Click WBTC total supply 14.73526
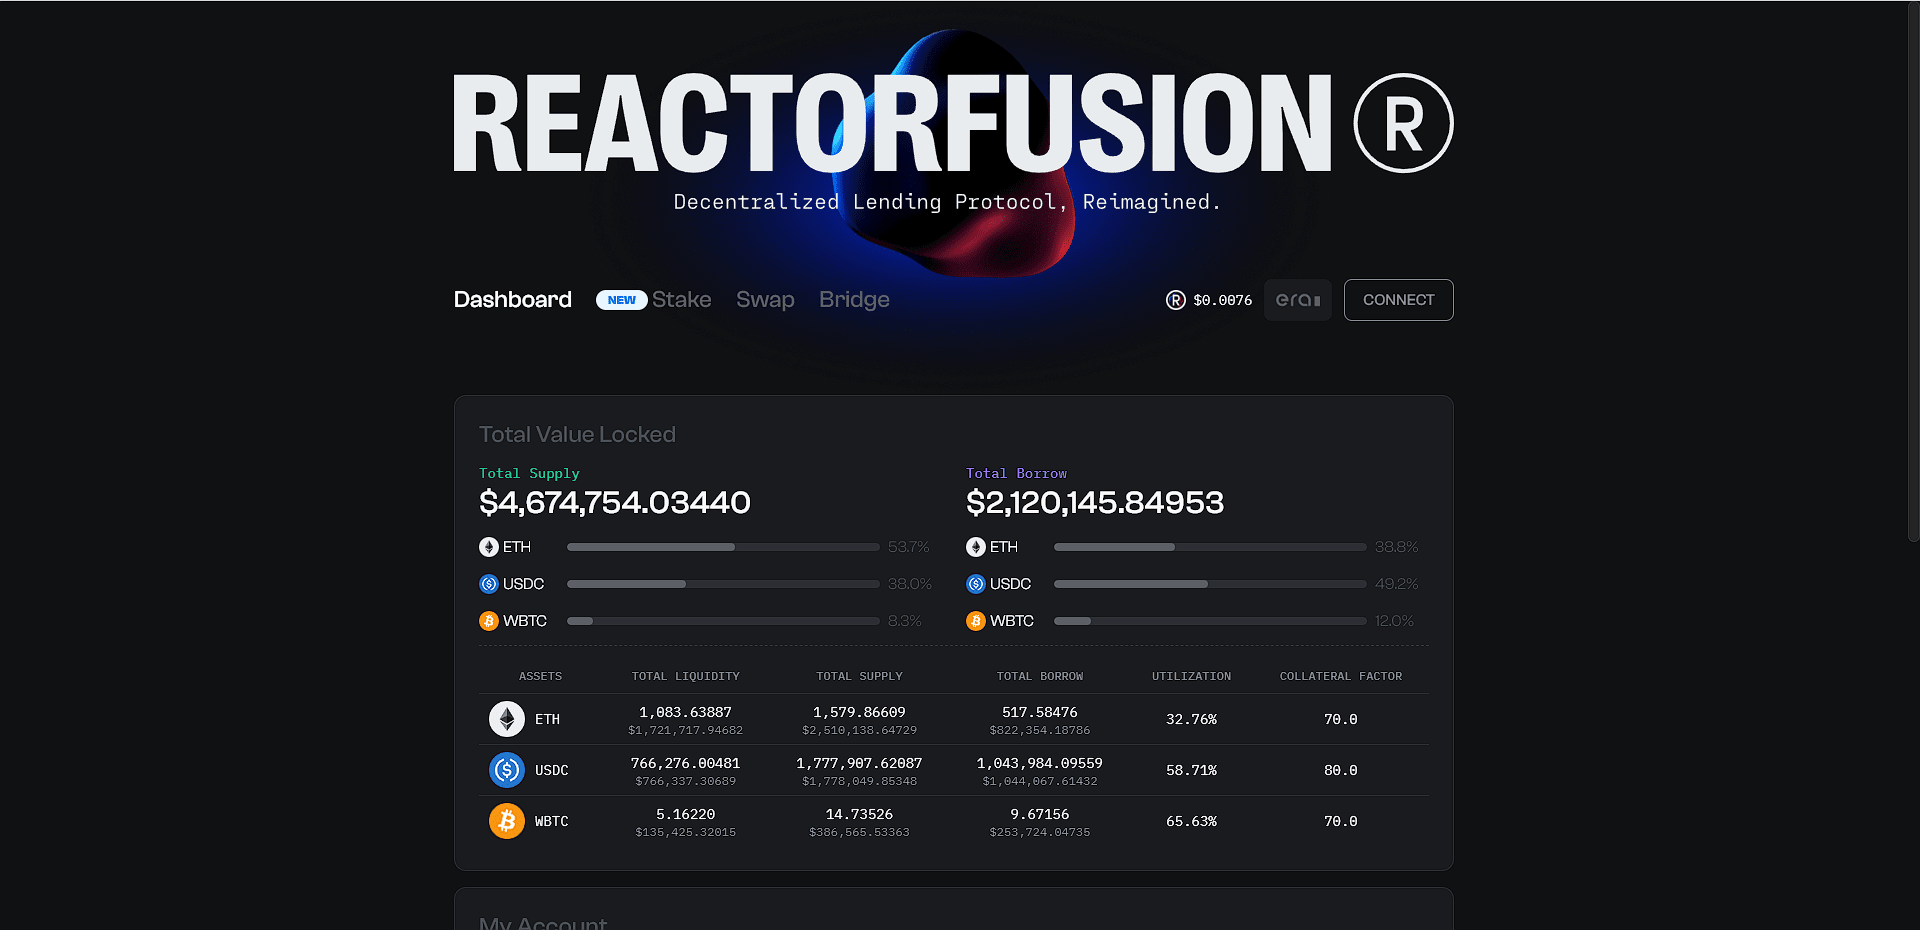1920x930 pixels. coord(859,814)
